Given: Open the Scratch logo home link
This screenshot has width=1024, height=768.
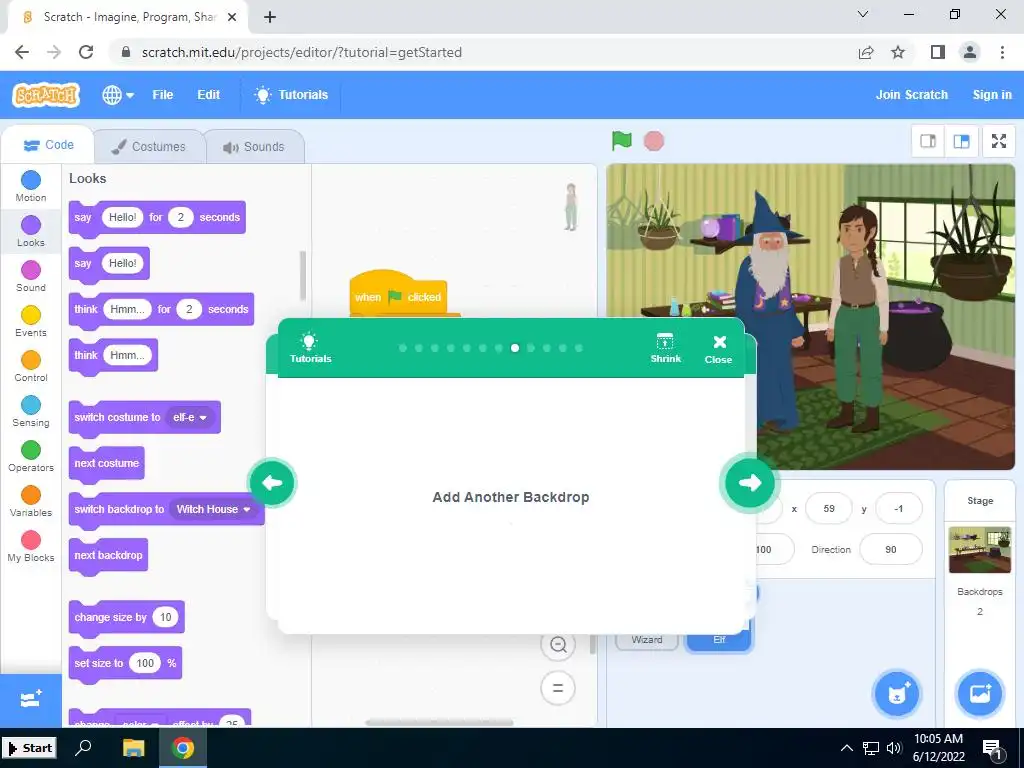Looking at the screenshot, I should (x=46, y=95).
